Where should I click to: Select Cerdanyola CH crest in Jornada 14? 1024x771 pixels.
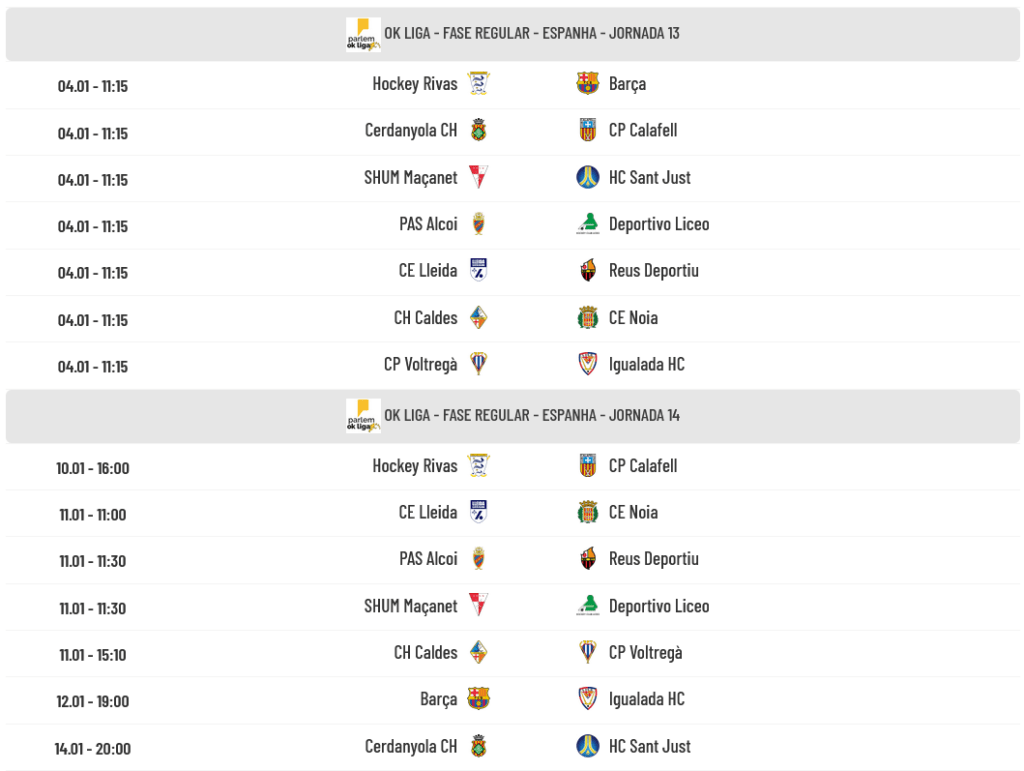click(x=479, y=746)
